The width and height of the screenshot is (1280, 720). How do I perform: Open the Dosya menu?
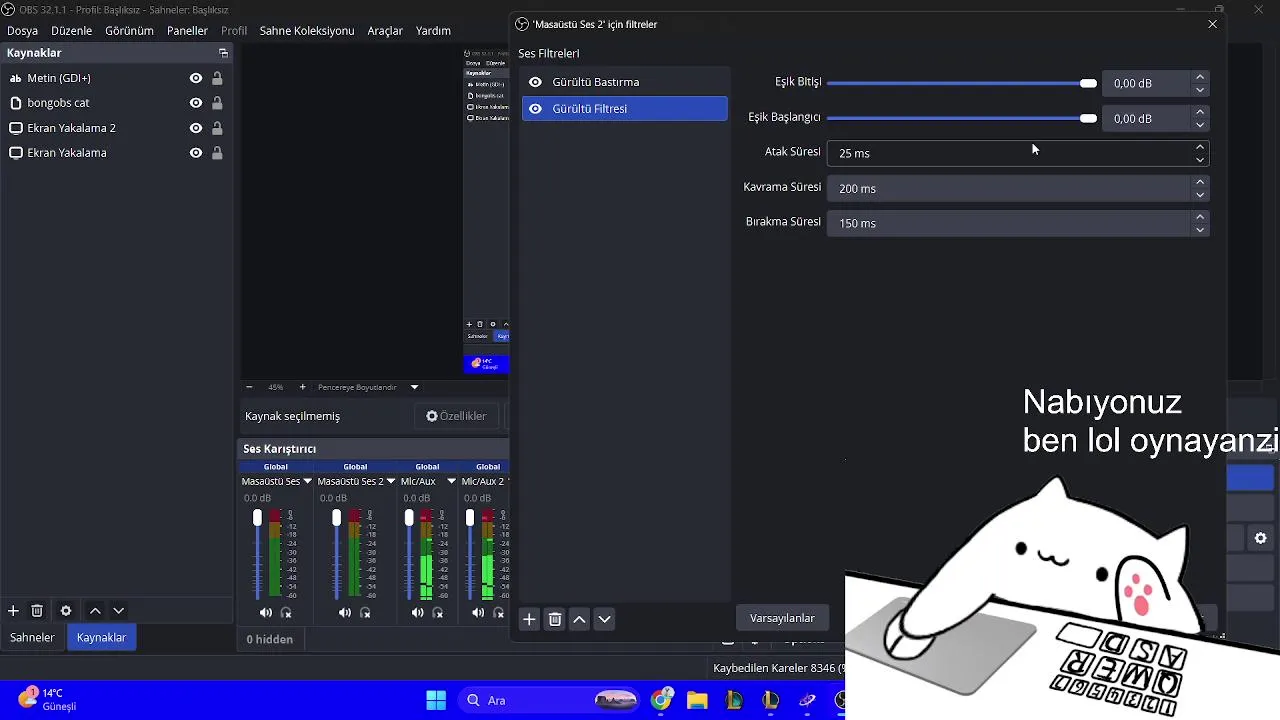click(x=22, y=31)
